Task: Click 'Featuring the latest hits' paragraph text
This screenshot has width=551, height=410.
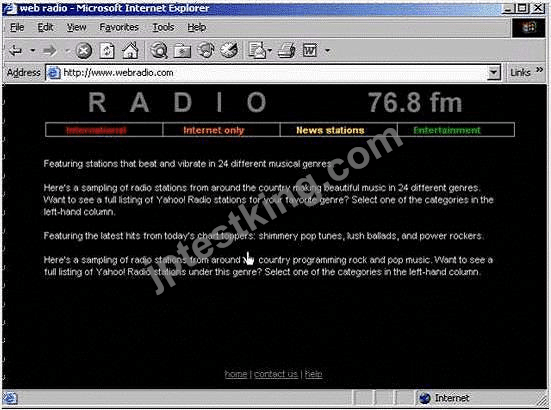Action: click(x=263, y=236)
